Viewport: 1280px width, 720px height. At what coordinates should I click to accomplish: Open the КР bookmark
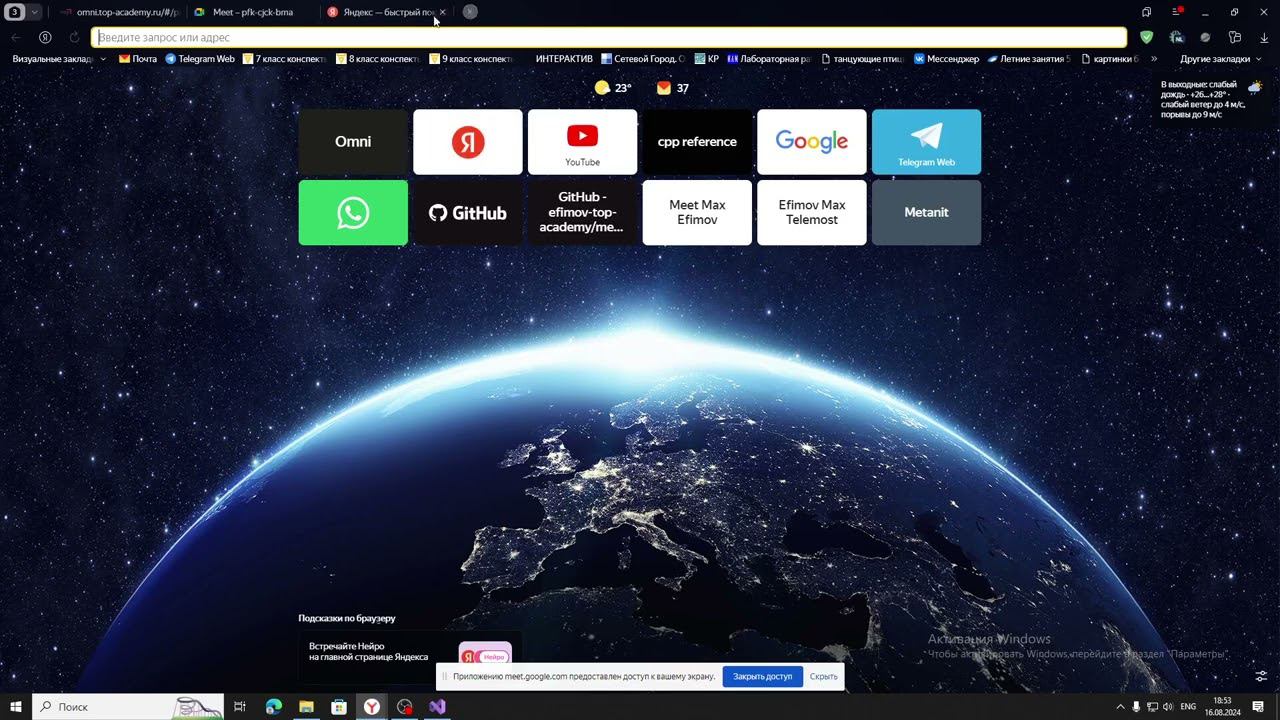tap(707, 59)
